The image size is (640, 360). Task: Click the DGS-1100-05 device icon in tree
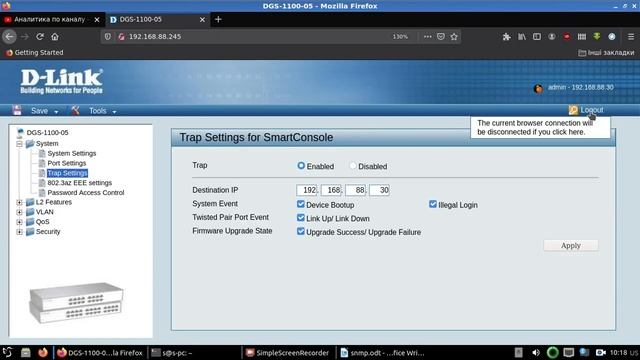[x=20, y=132]
